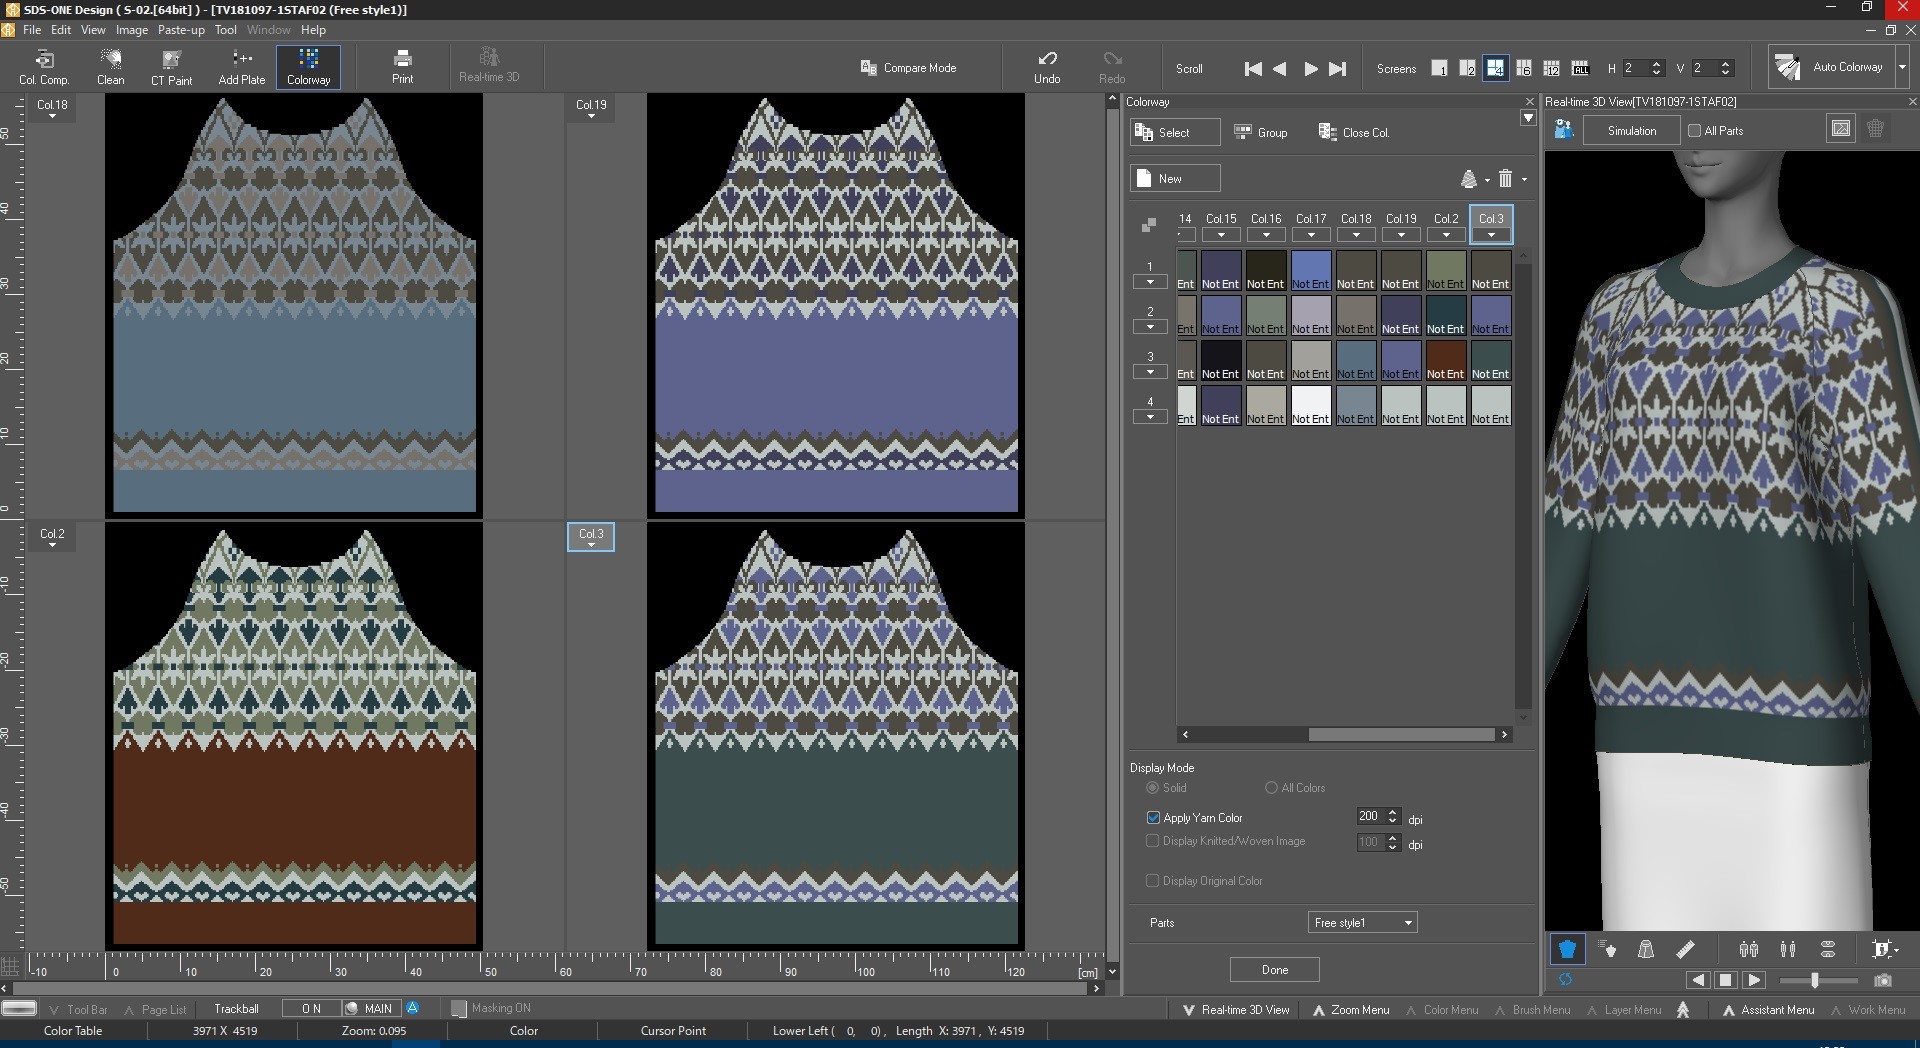Enable the All Parts checkbox
Image resolution: width=1920 pixels, height=1048 pixels.
(1693, 130)
